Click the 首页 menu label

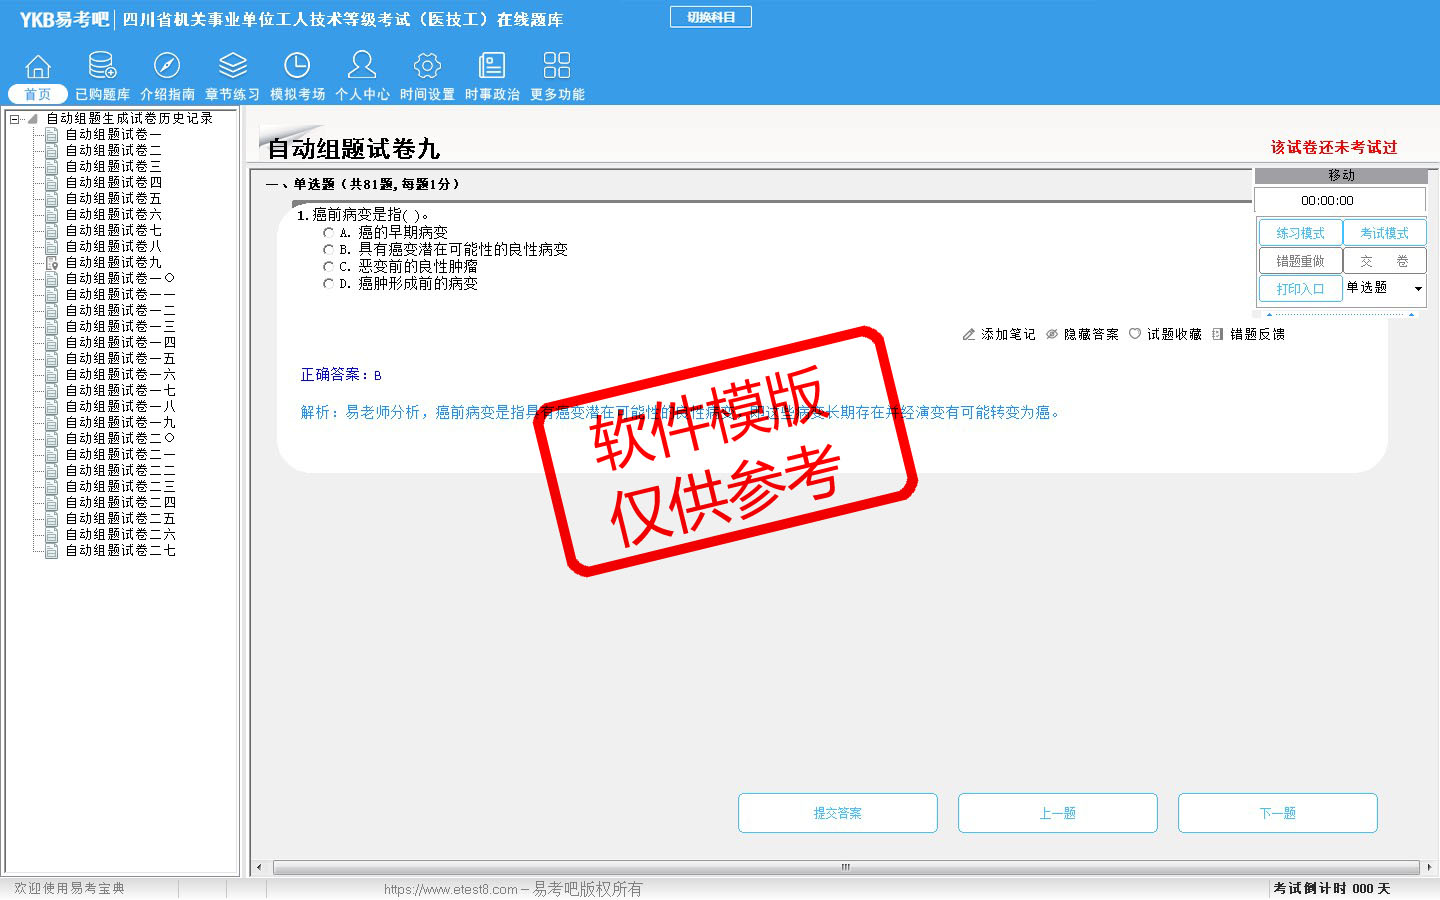(x=38, y=94)
